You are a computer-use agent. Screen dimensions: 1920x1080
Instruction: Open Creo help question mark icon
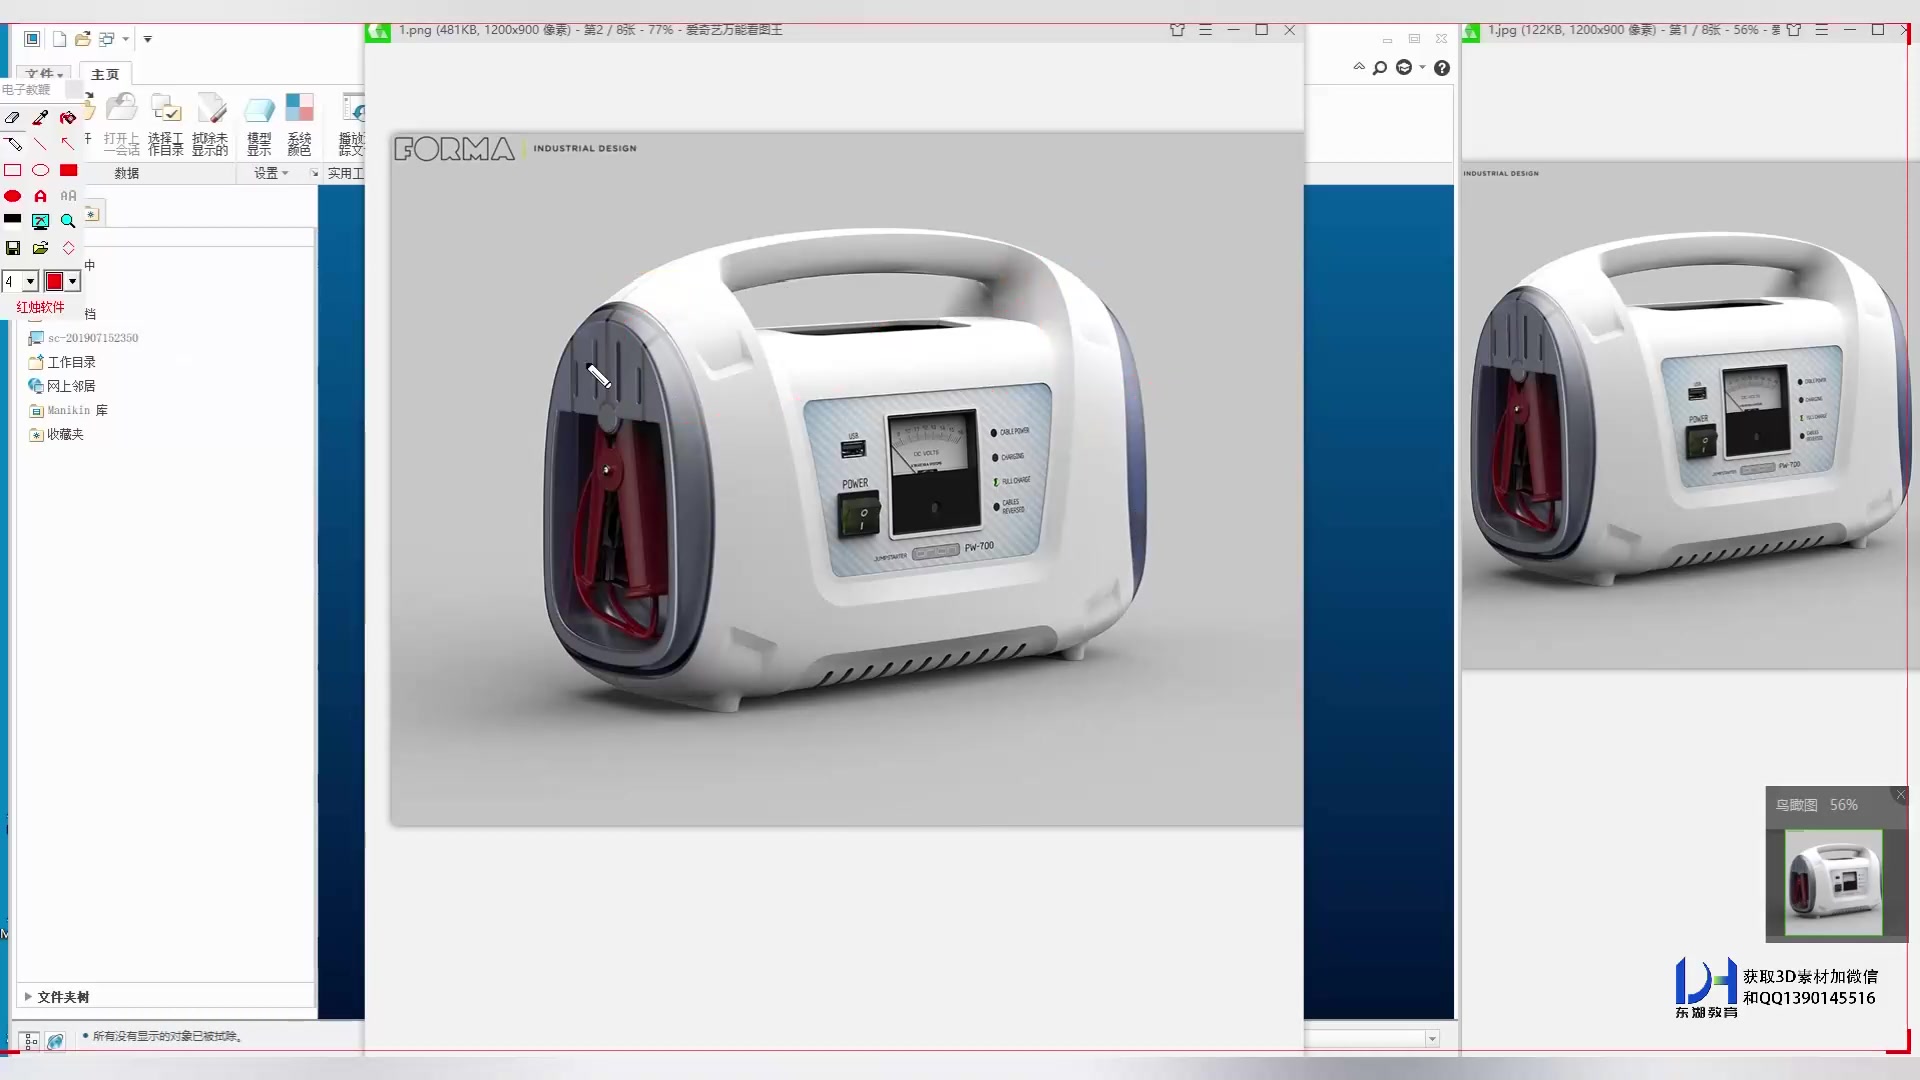1442,68
